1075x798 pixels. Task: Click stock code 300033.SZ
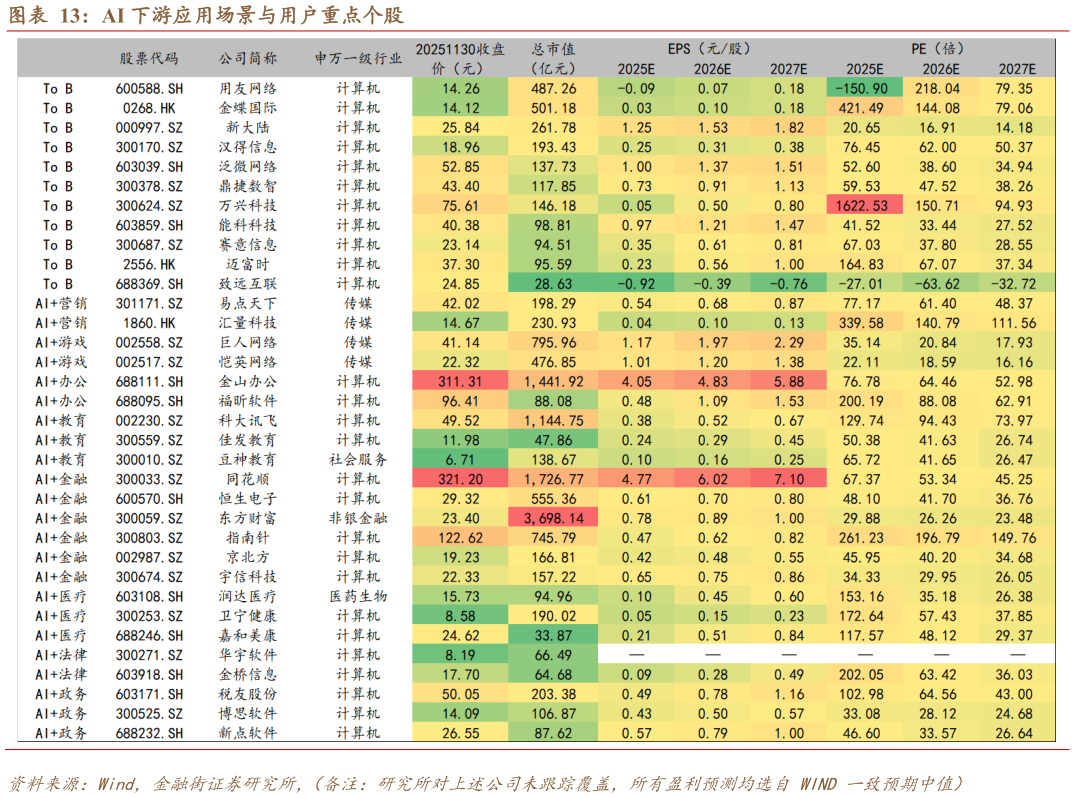[x=149, y=479]
